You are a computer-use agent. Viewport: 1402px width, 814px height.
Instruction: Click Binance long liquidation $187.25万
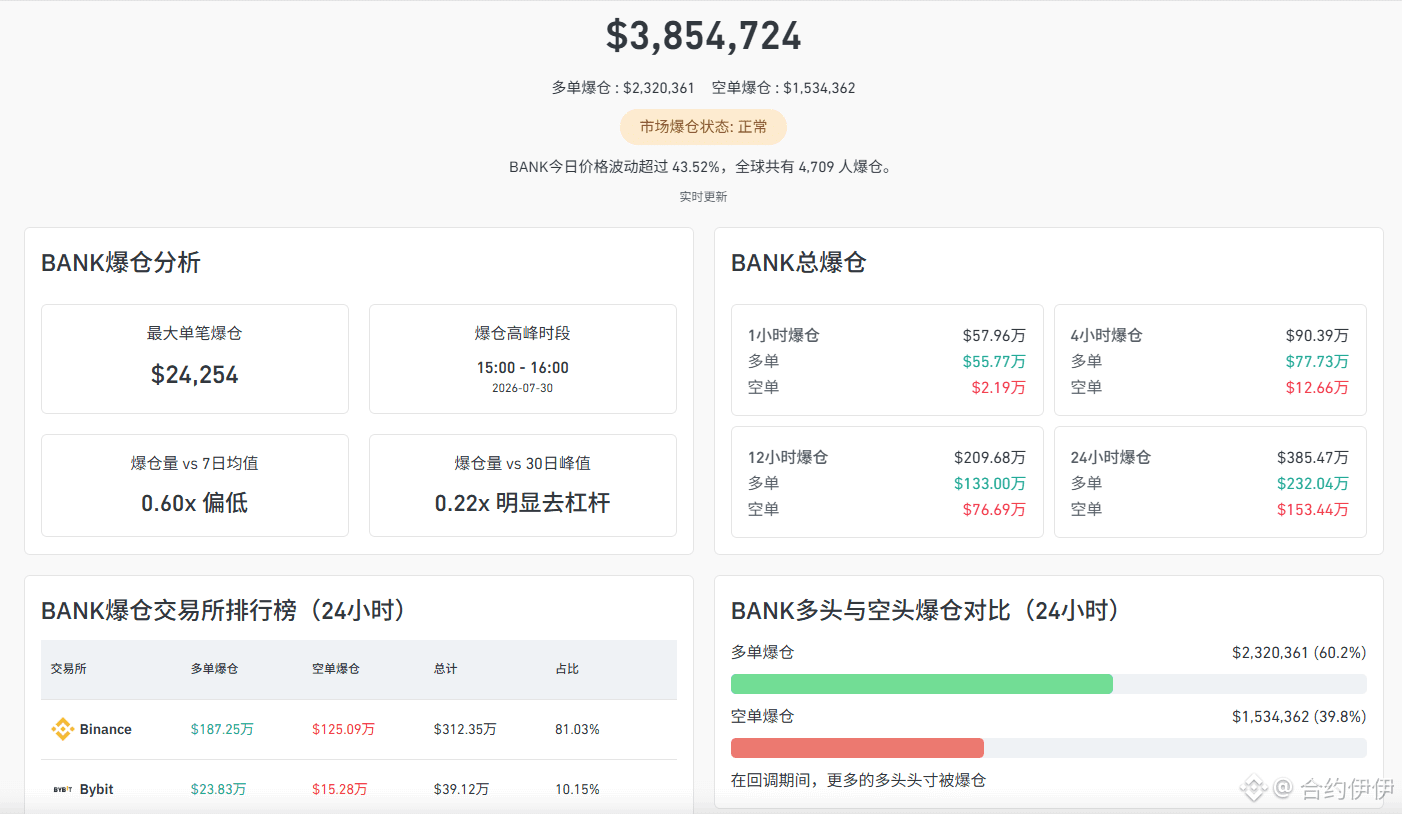[x=222, y=730]
